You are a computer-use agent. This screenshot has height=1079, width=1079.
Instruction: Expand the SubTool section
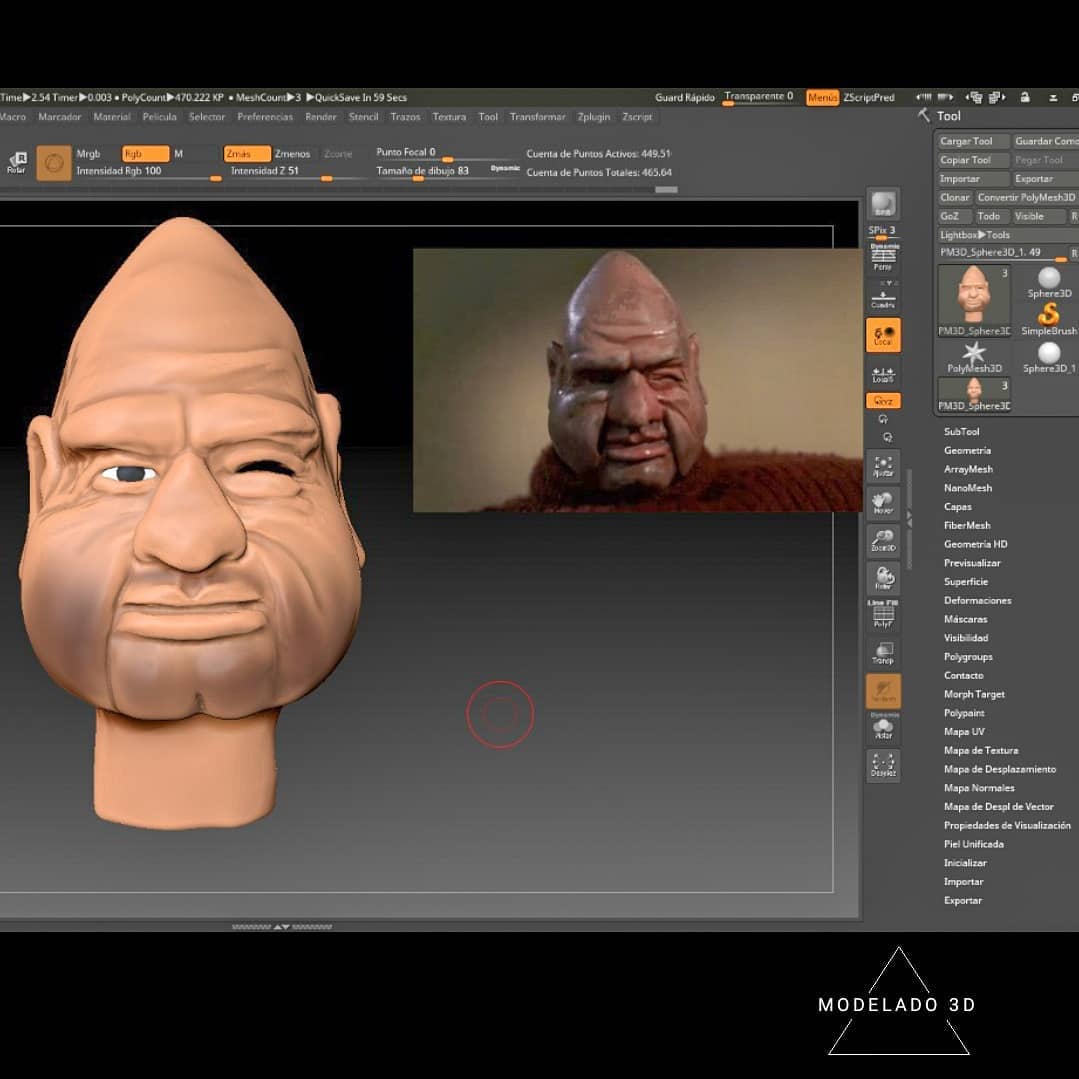962,431
